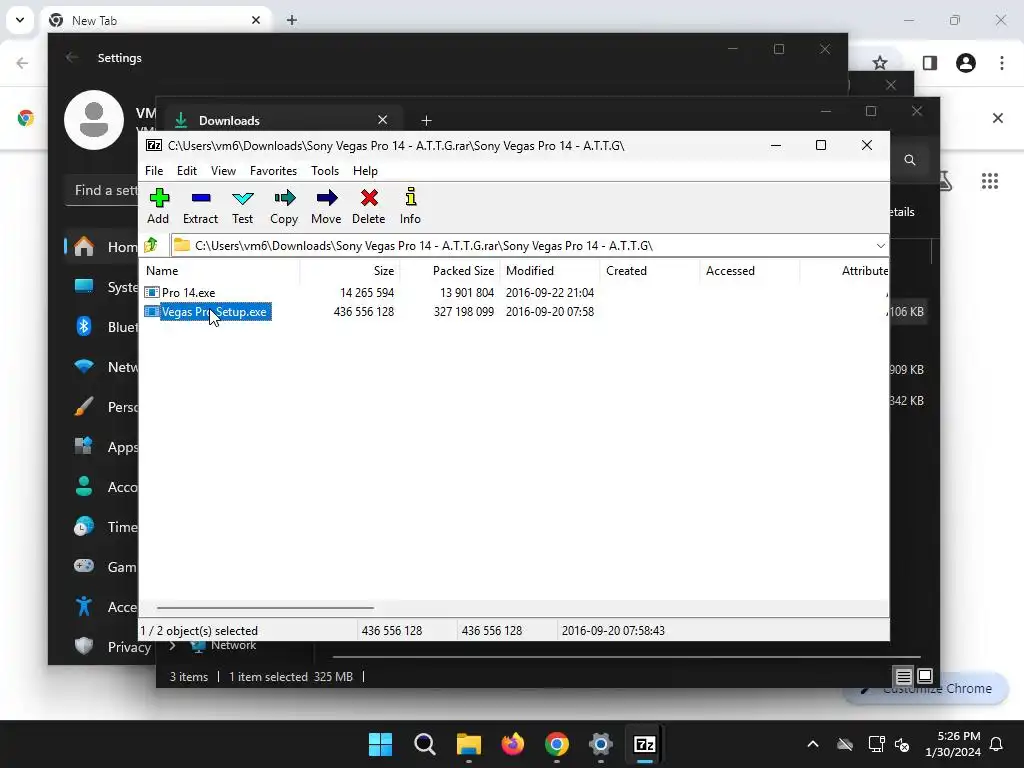
Task: Open 7-Zip from the taskbar
Action: click(x=645, y=744)
